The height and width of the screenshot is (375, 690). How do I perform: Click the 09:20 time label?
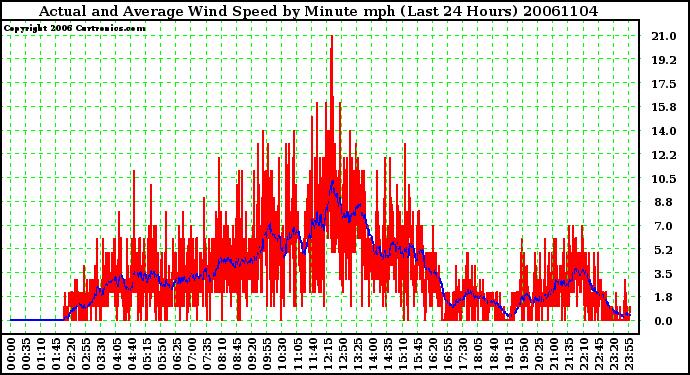252,354
